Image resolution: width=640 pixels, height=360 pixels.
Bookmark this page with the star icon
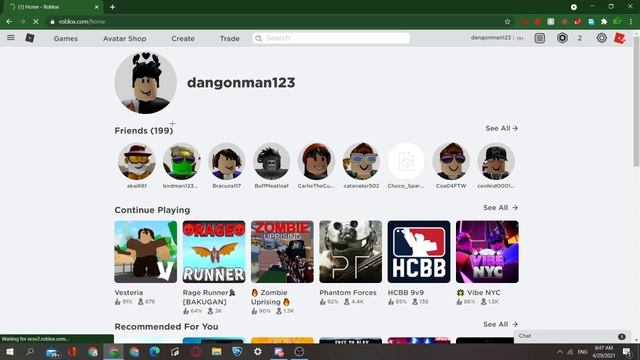coord(507,22)
